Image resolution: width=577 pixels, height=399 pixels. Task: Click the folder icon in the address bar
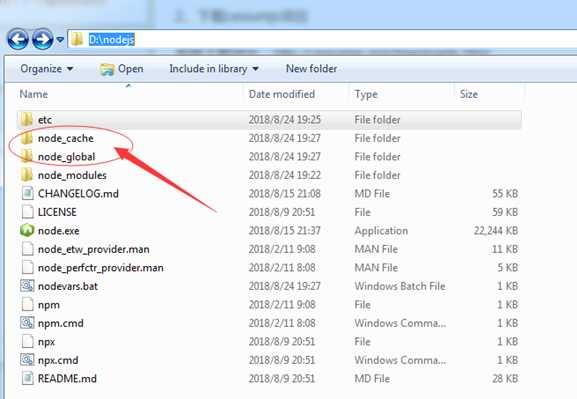pyautogui.click(x=77, y=39)
